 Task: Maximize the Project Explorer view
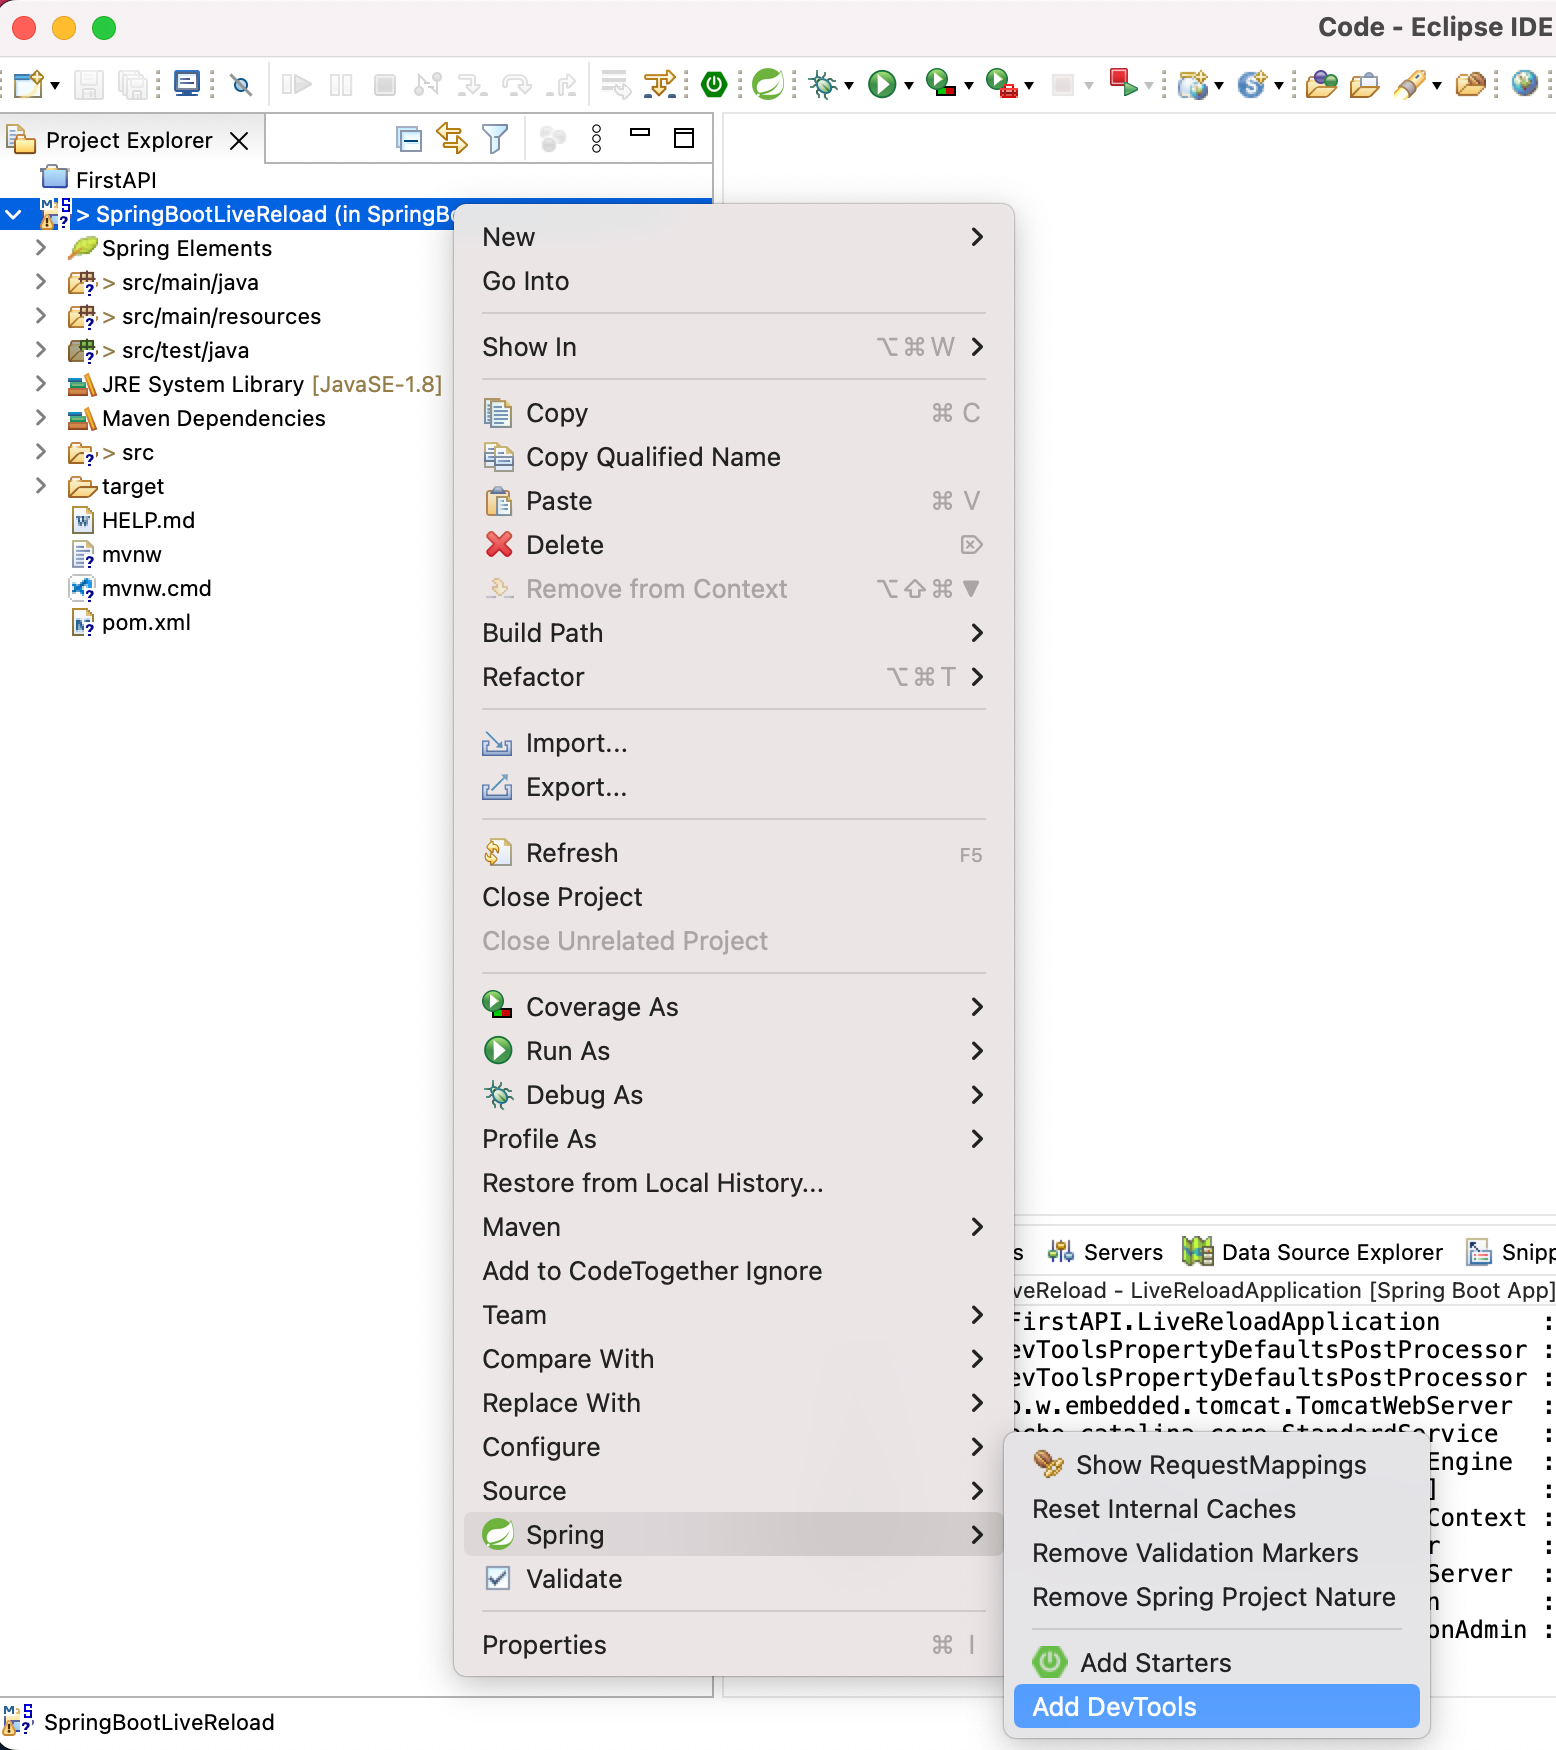(x=684, y=138)
